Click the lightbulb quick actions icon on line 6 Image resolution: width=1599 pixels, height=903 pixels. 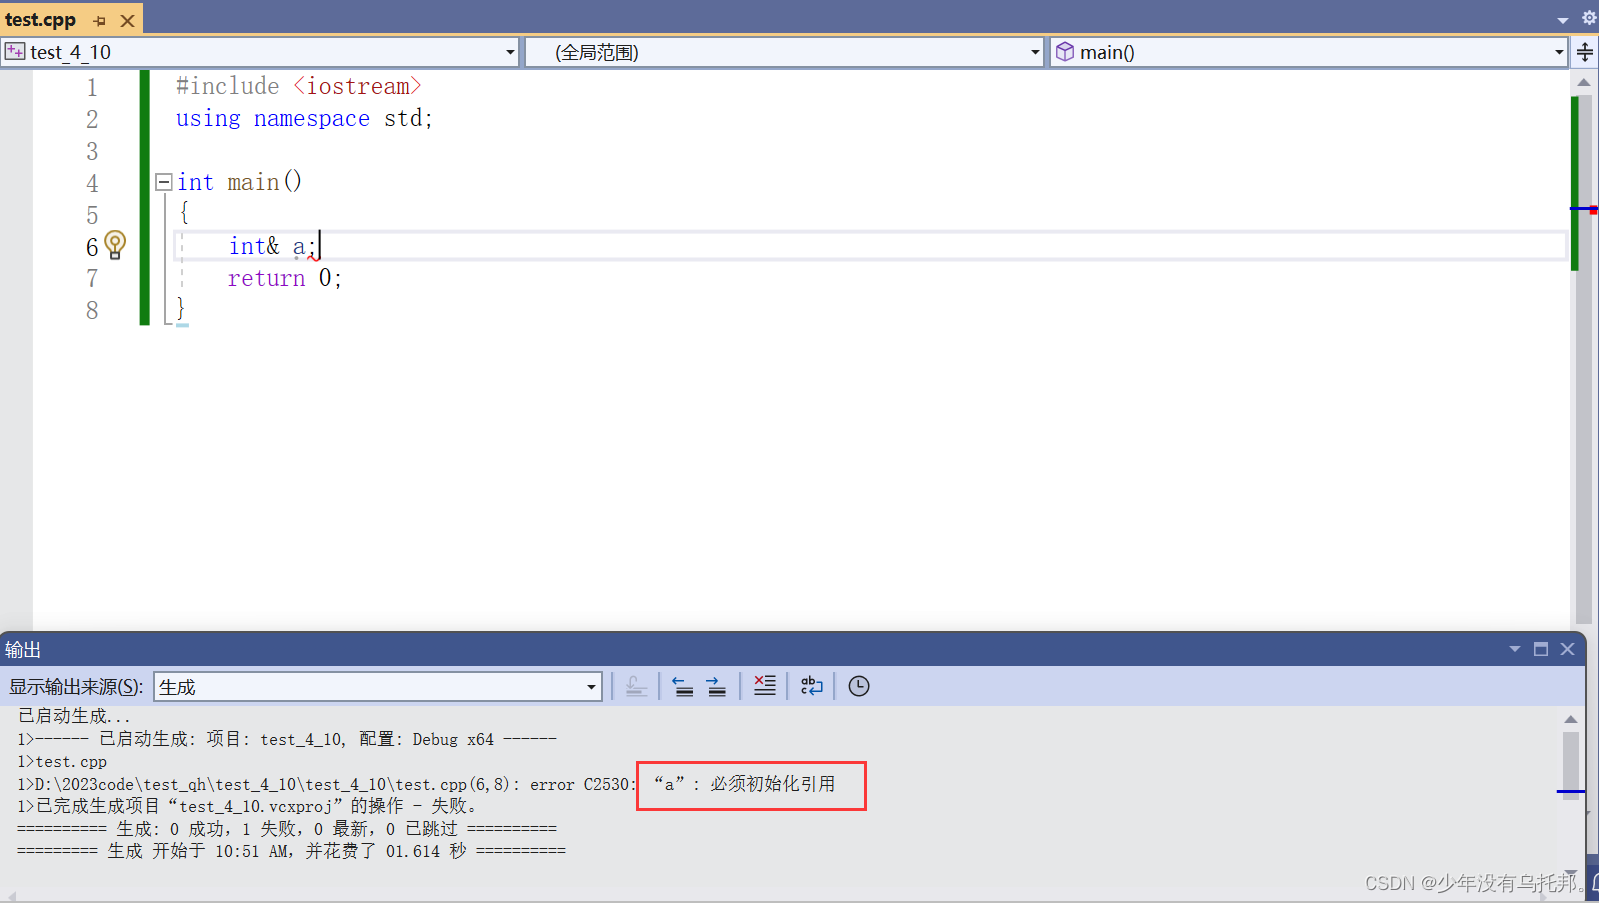(x=115, y=244)
